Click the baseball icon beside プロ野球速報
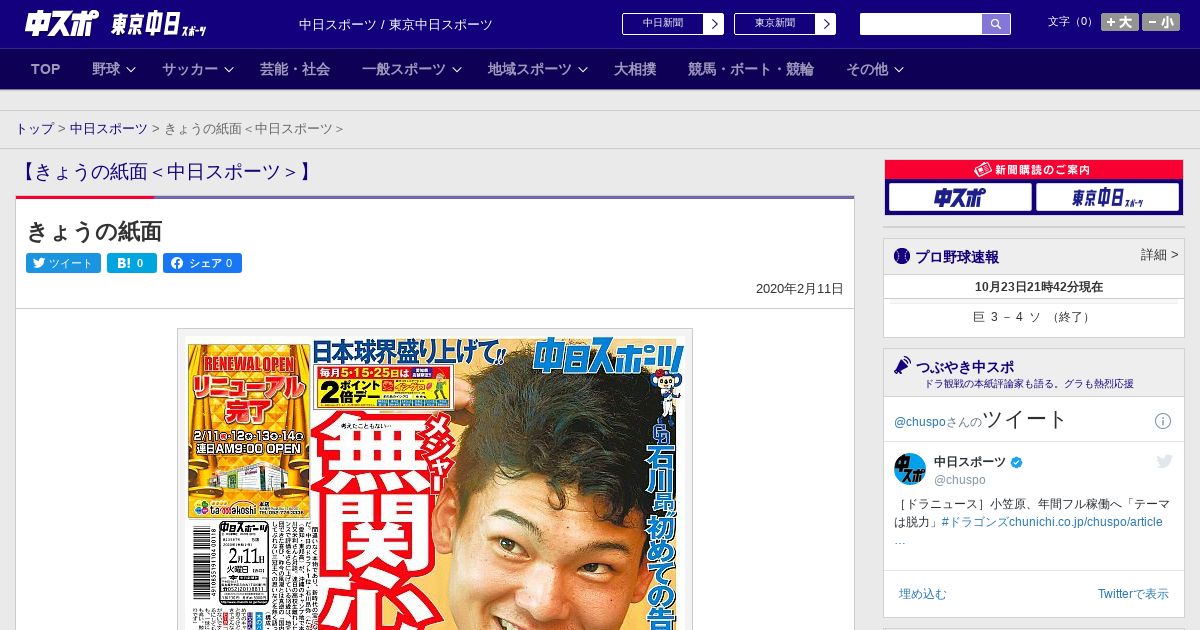This screenshot has width=1200, height=630. 902,256
